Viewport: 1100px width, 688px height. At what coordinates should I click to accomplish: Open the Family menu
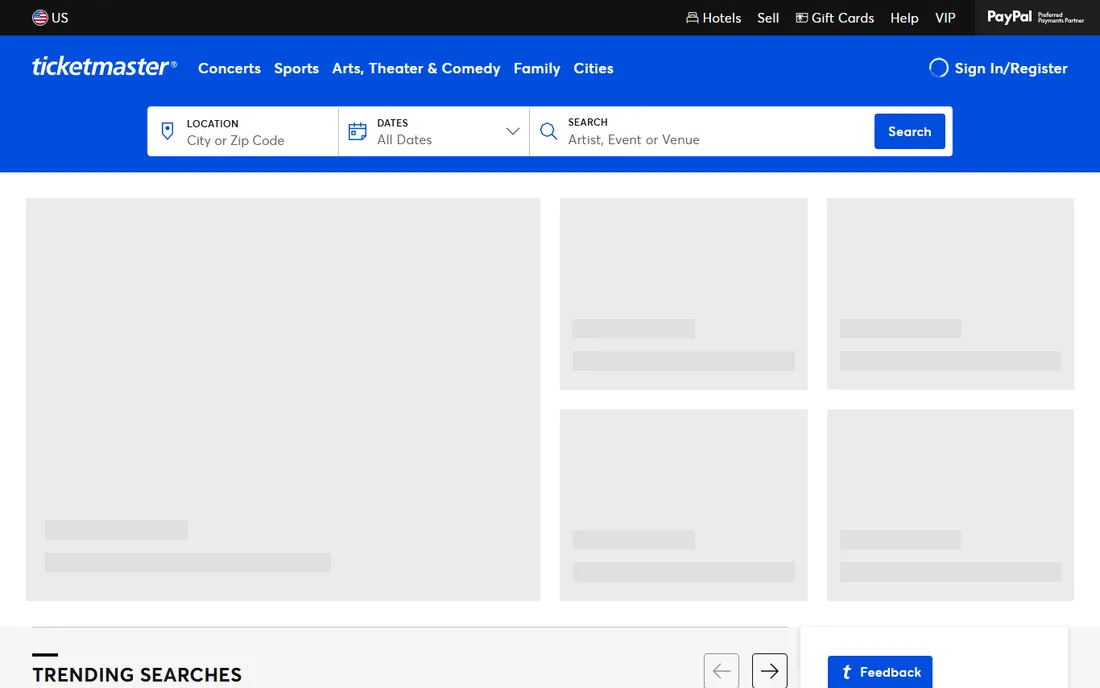coord(537,68)
